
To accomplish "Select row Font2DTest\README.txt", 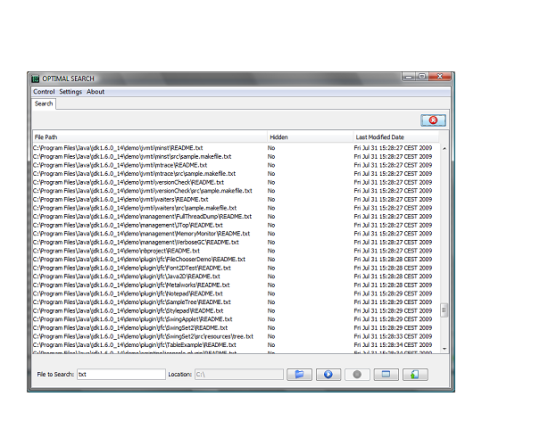I will coord(236,268).
